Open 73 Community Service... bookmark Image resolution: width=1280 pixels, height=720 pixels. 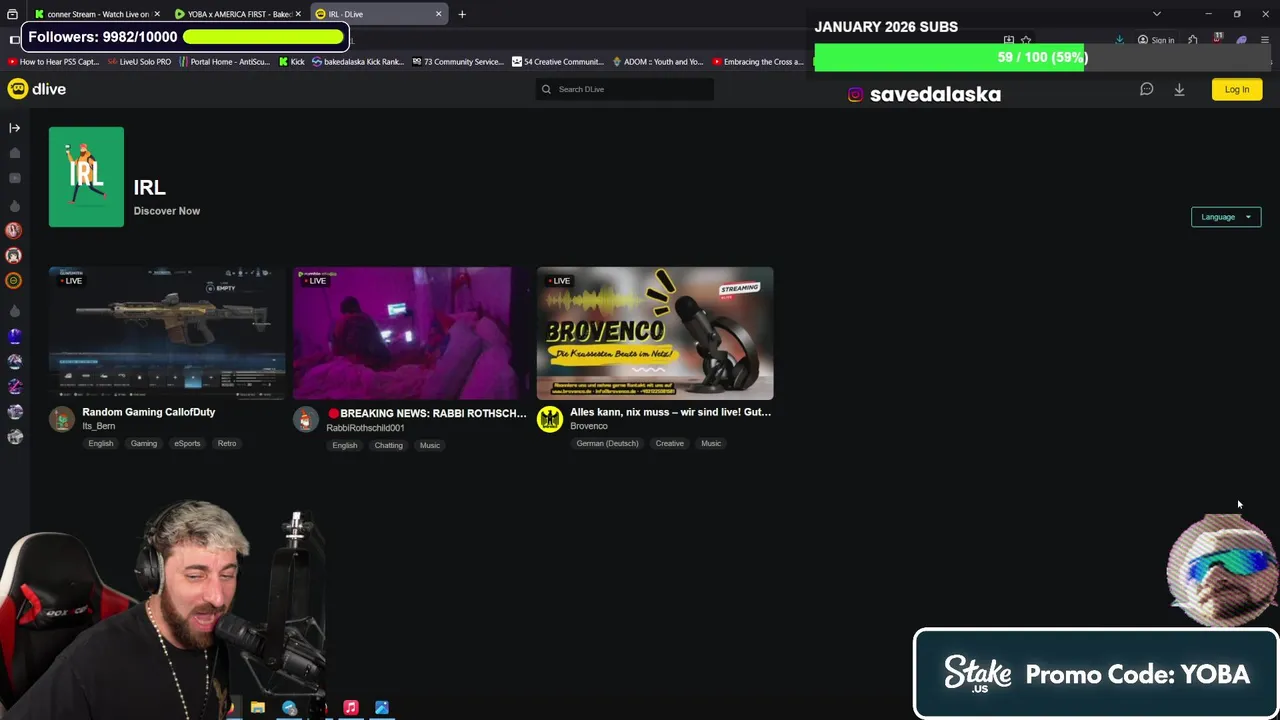458,62
